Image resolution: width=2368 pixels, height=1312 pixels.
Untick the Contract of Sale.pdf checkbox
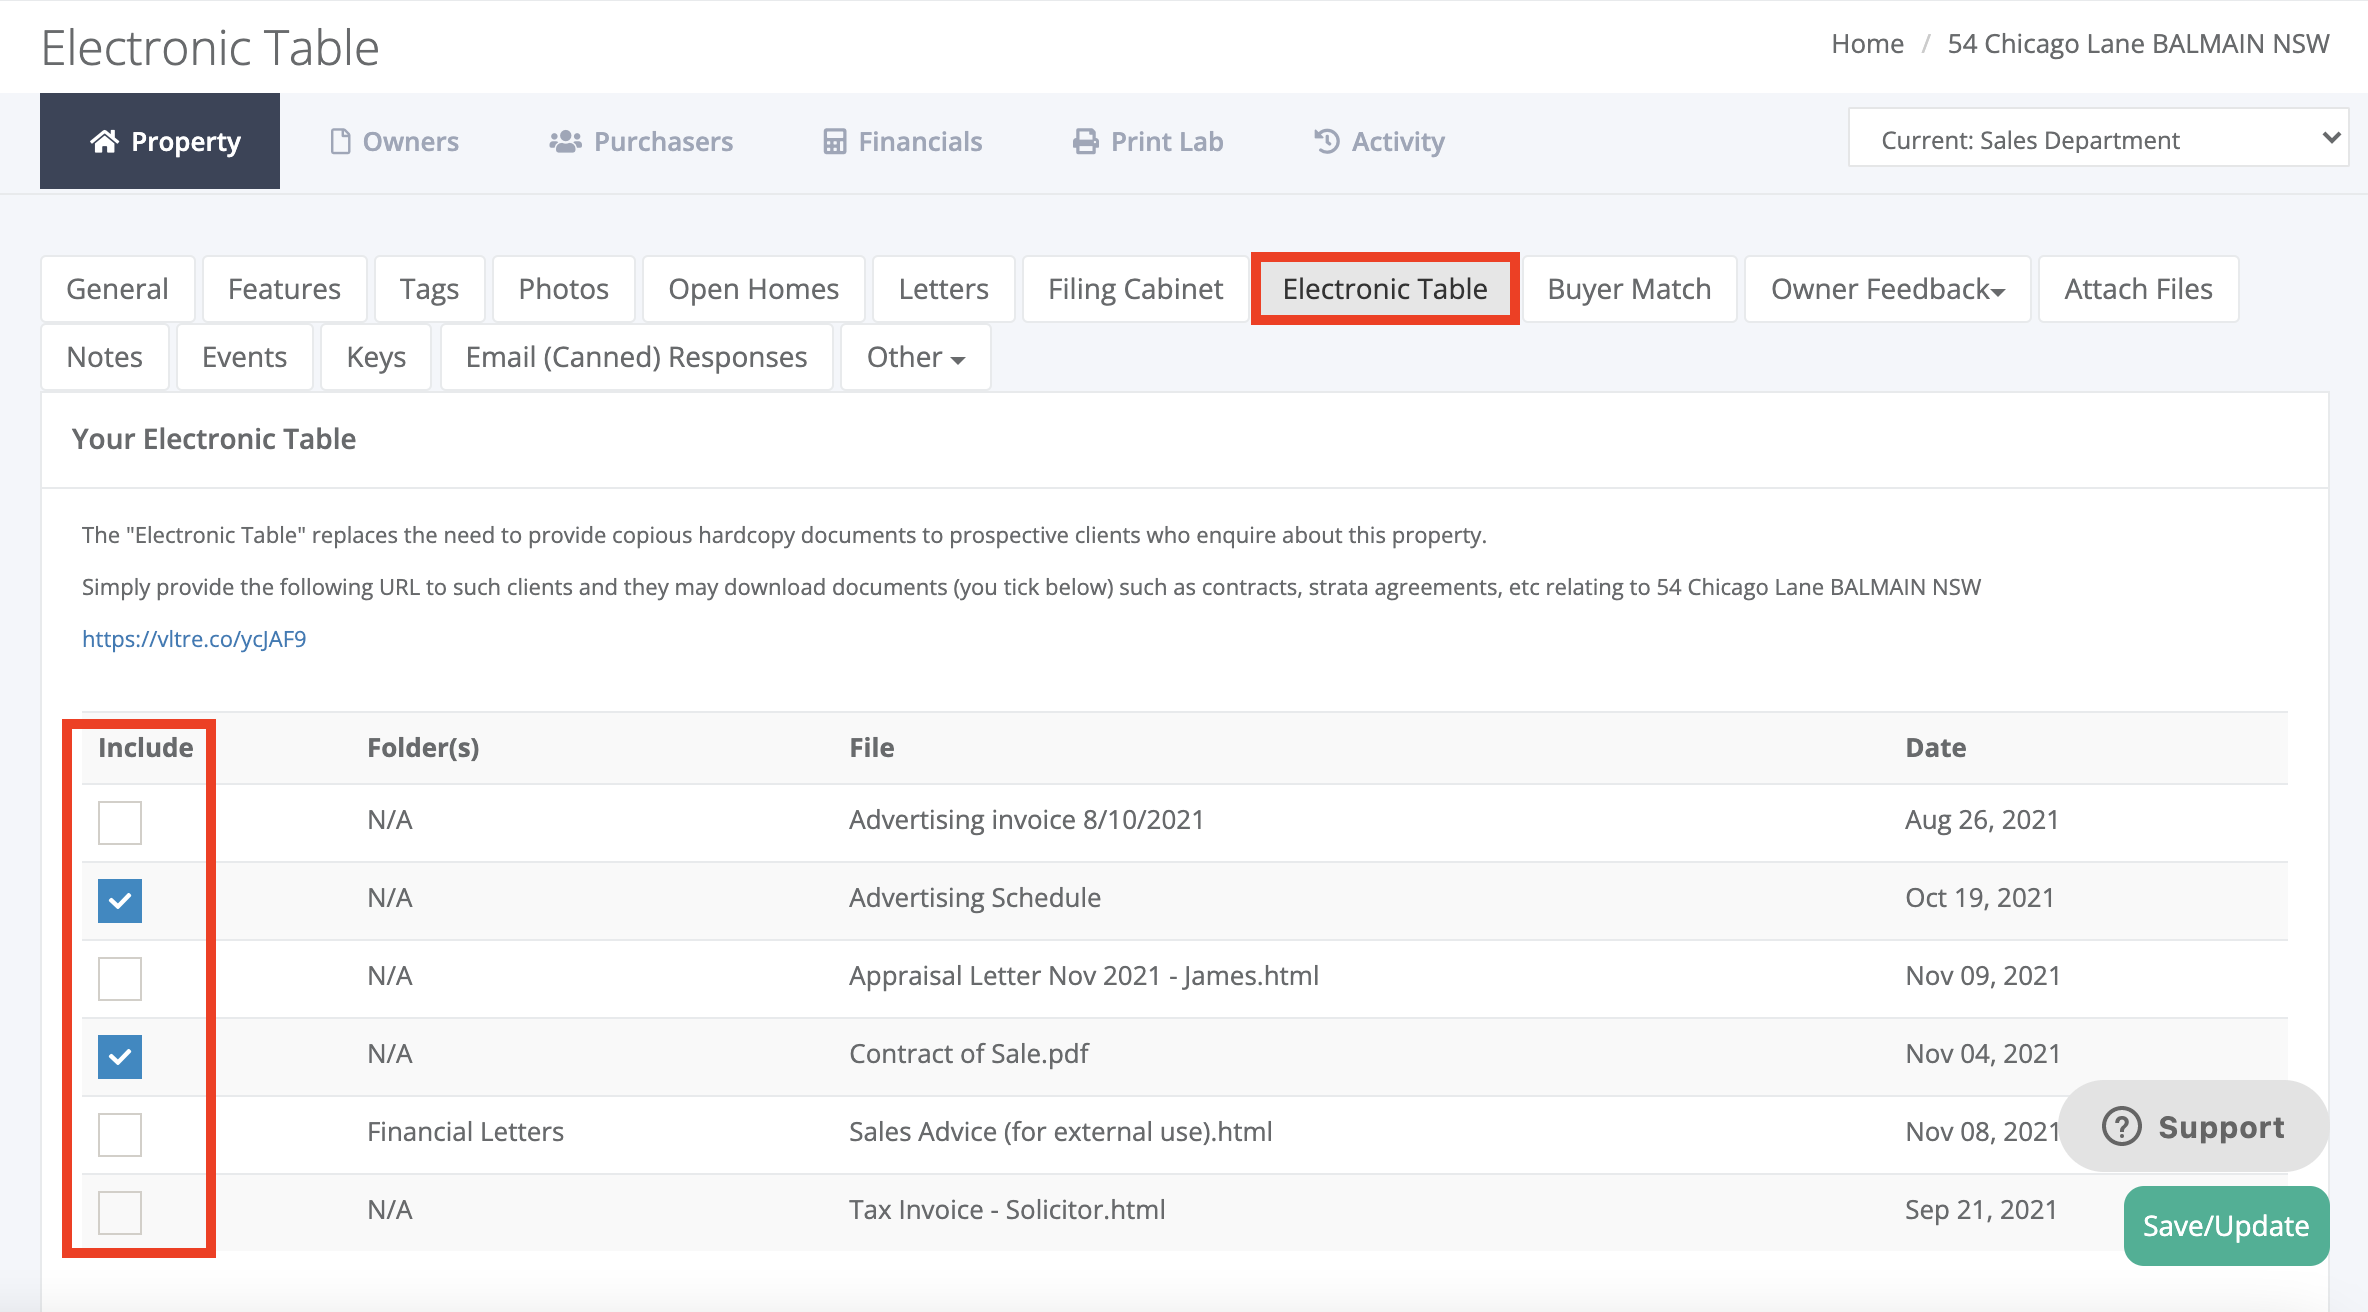(x=120, y=1056)
